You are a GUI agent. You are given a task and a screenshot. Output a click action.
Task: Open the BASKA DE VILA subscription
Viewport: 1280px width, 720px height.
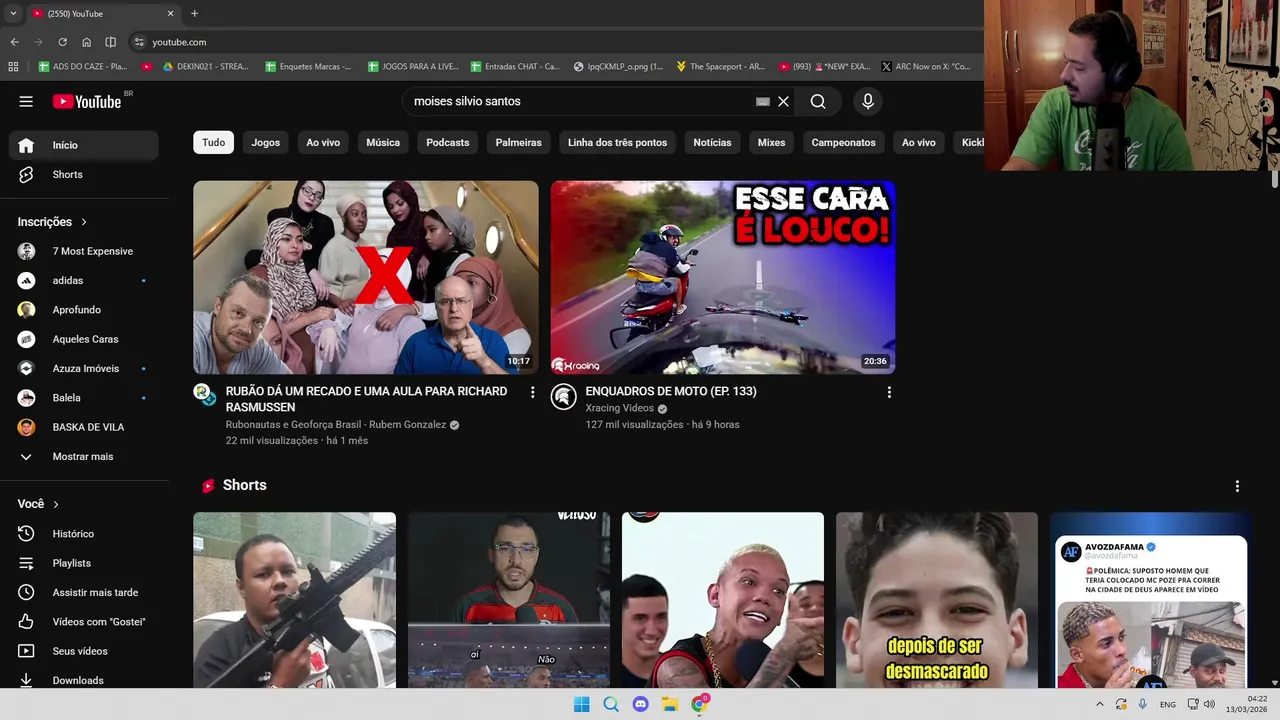pyautogui.click(x=84, y=427)
